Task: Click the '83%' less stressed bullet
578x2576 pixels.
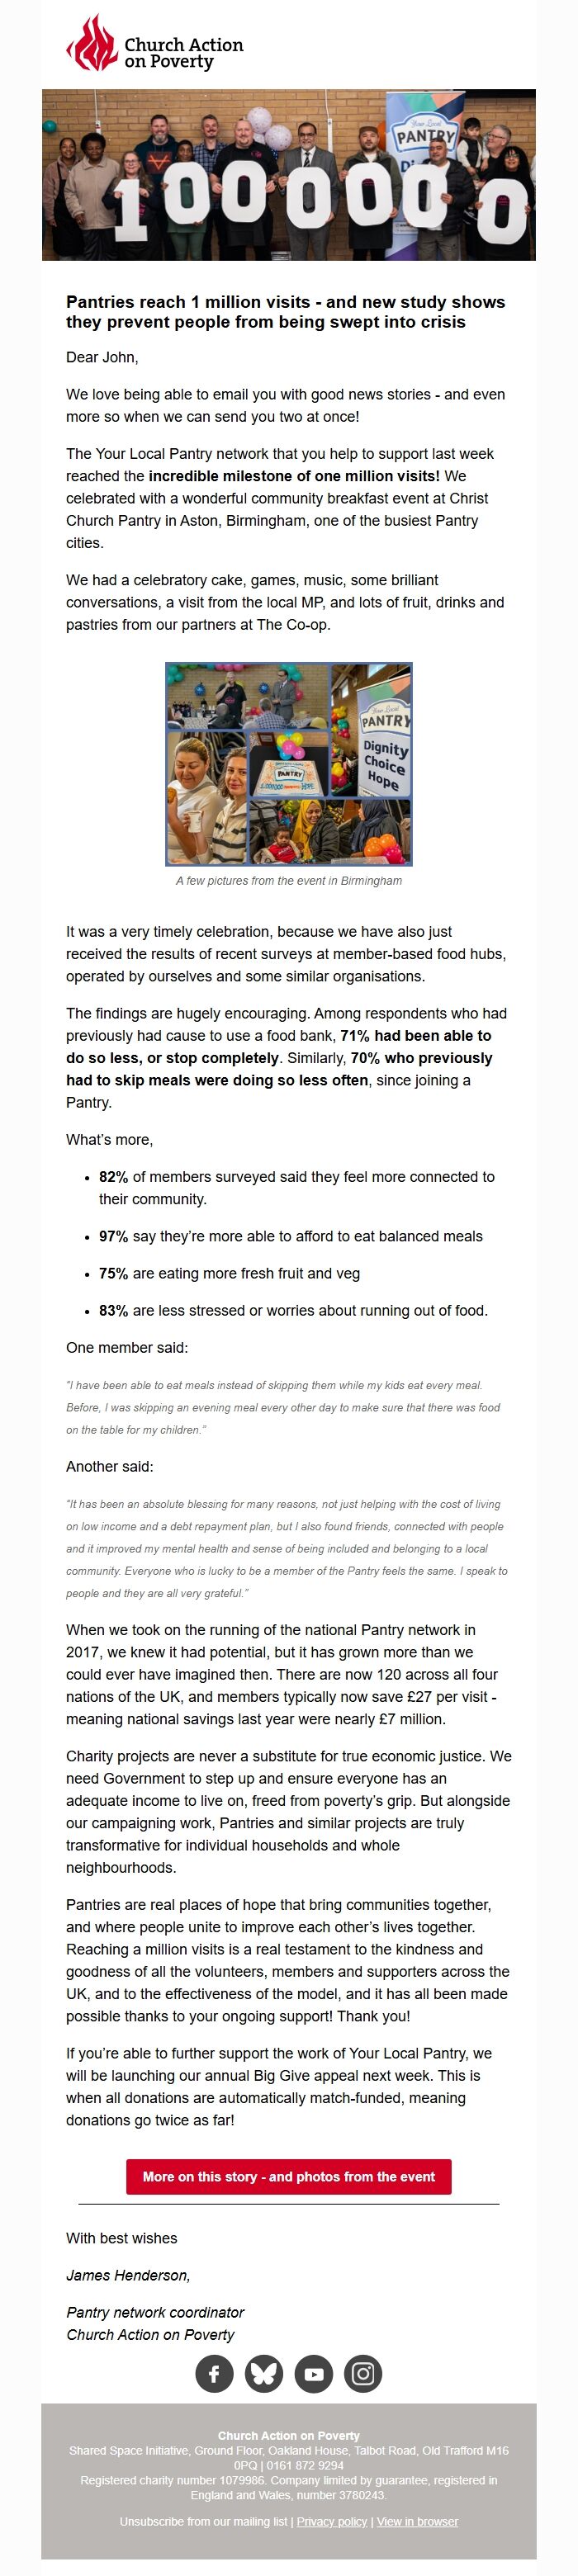Action: pos(293,1310)
